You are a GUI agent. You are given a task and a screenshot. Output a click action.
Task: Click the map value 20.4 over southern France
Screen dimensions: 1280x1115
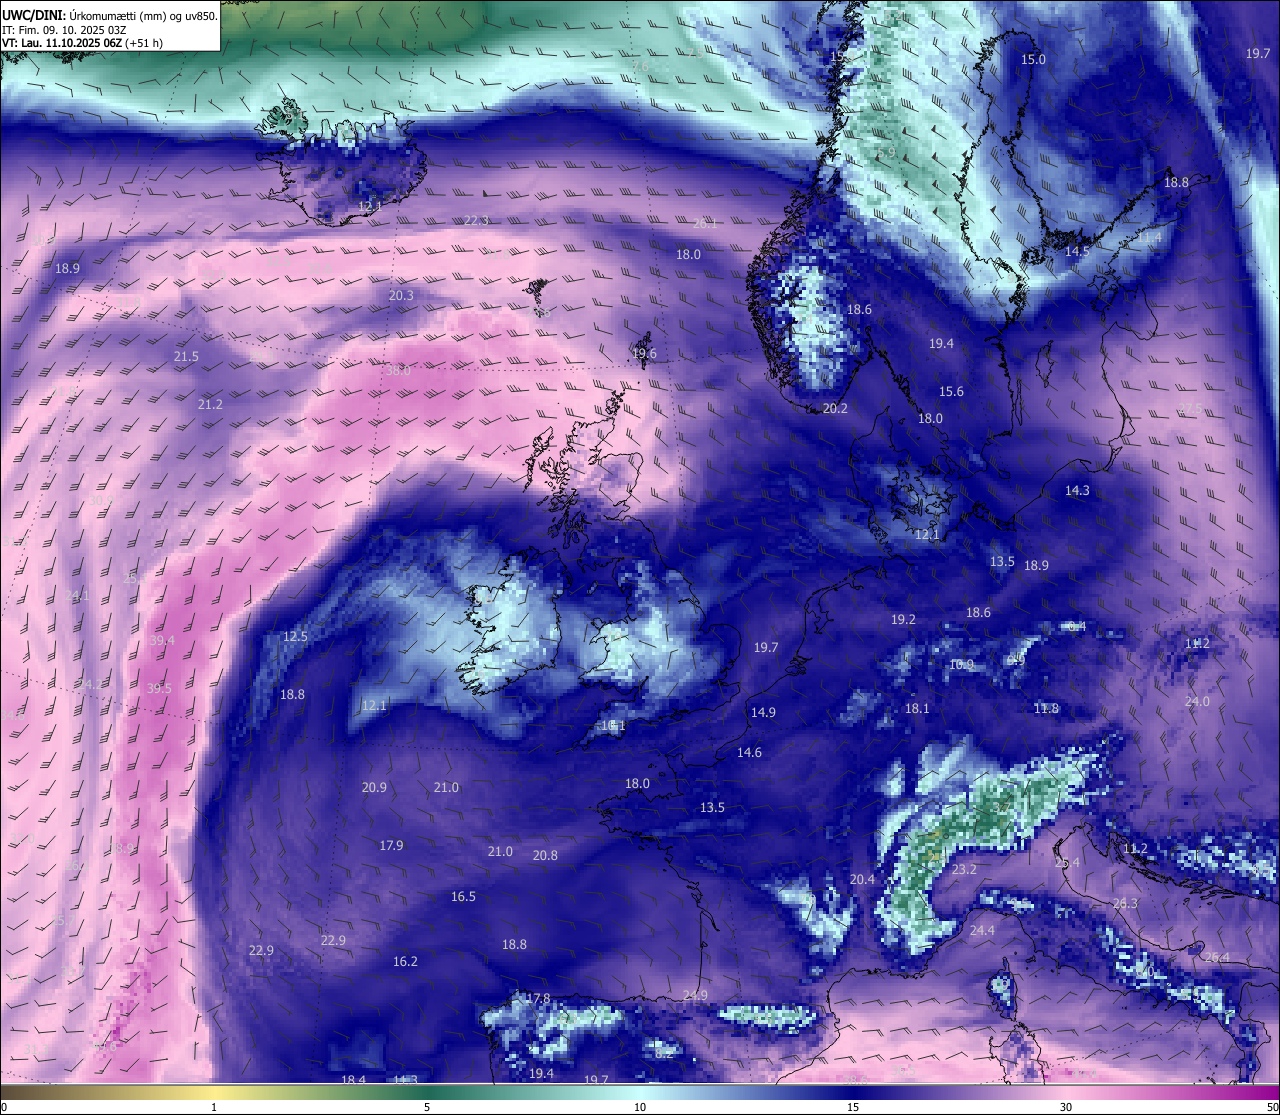coord(862,880)
